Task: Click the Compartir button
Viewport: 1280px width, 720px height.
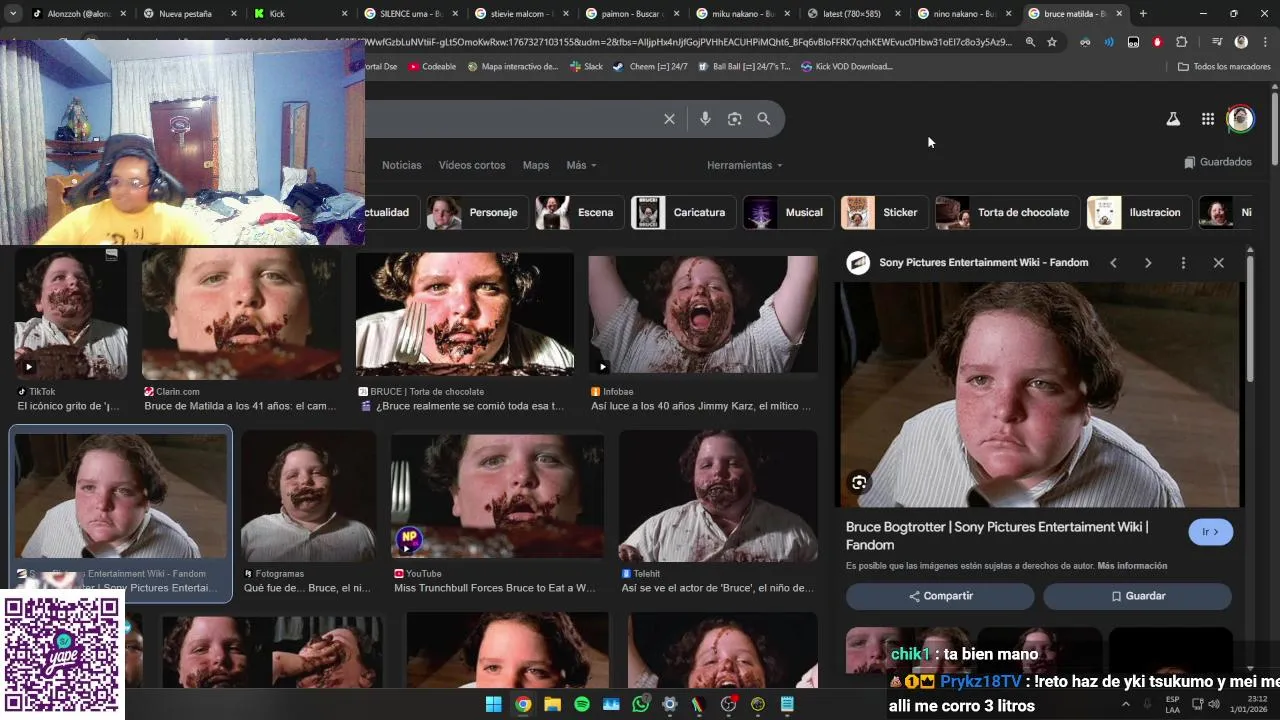Action: point(940,596)
